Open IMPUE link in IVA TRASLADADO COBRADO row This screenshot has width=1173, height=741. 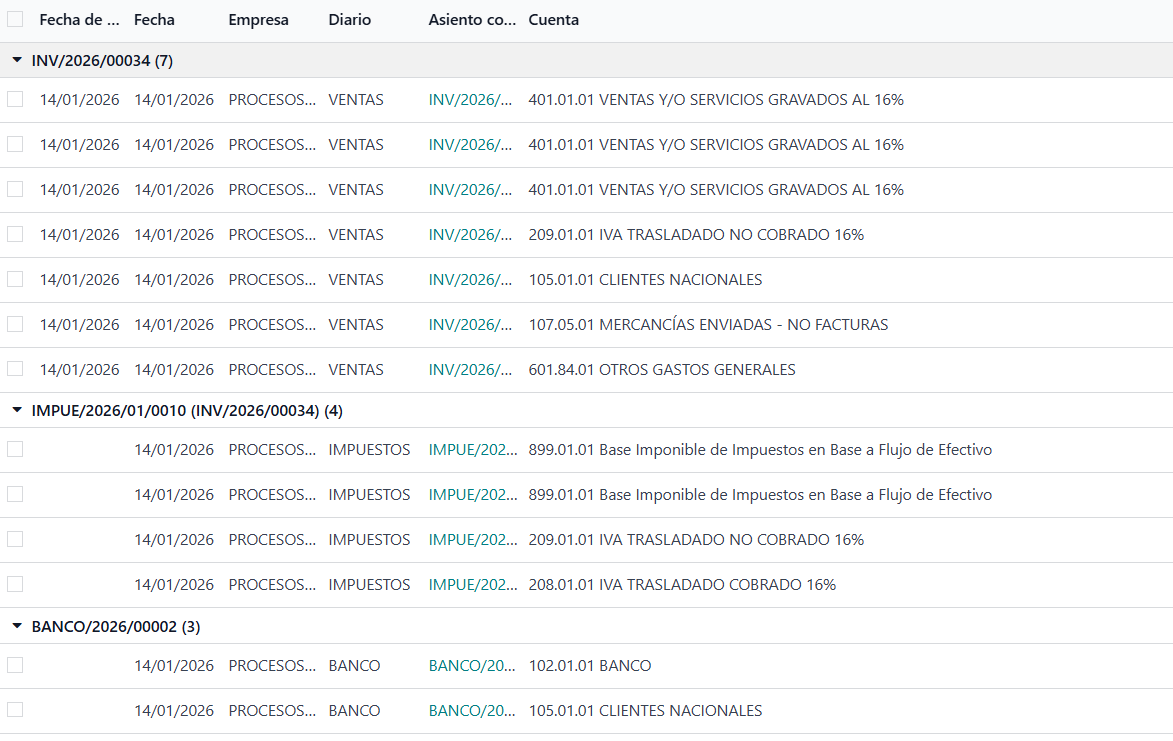(473, 584)
